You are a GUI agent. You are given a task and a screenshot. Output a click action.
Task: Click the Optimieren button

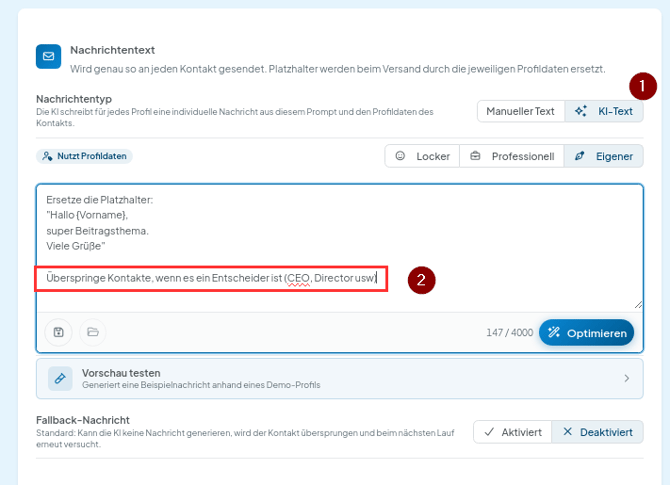point(586,332)
